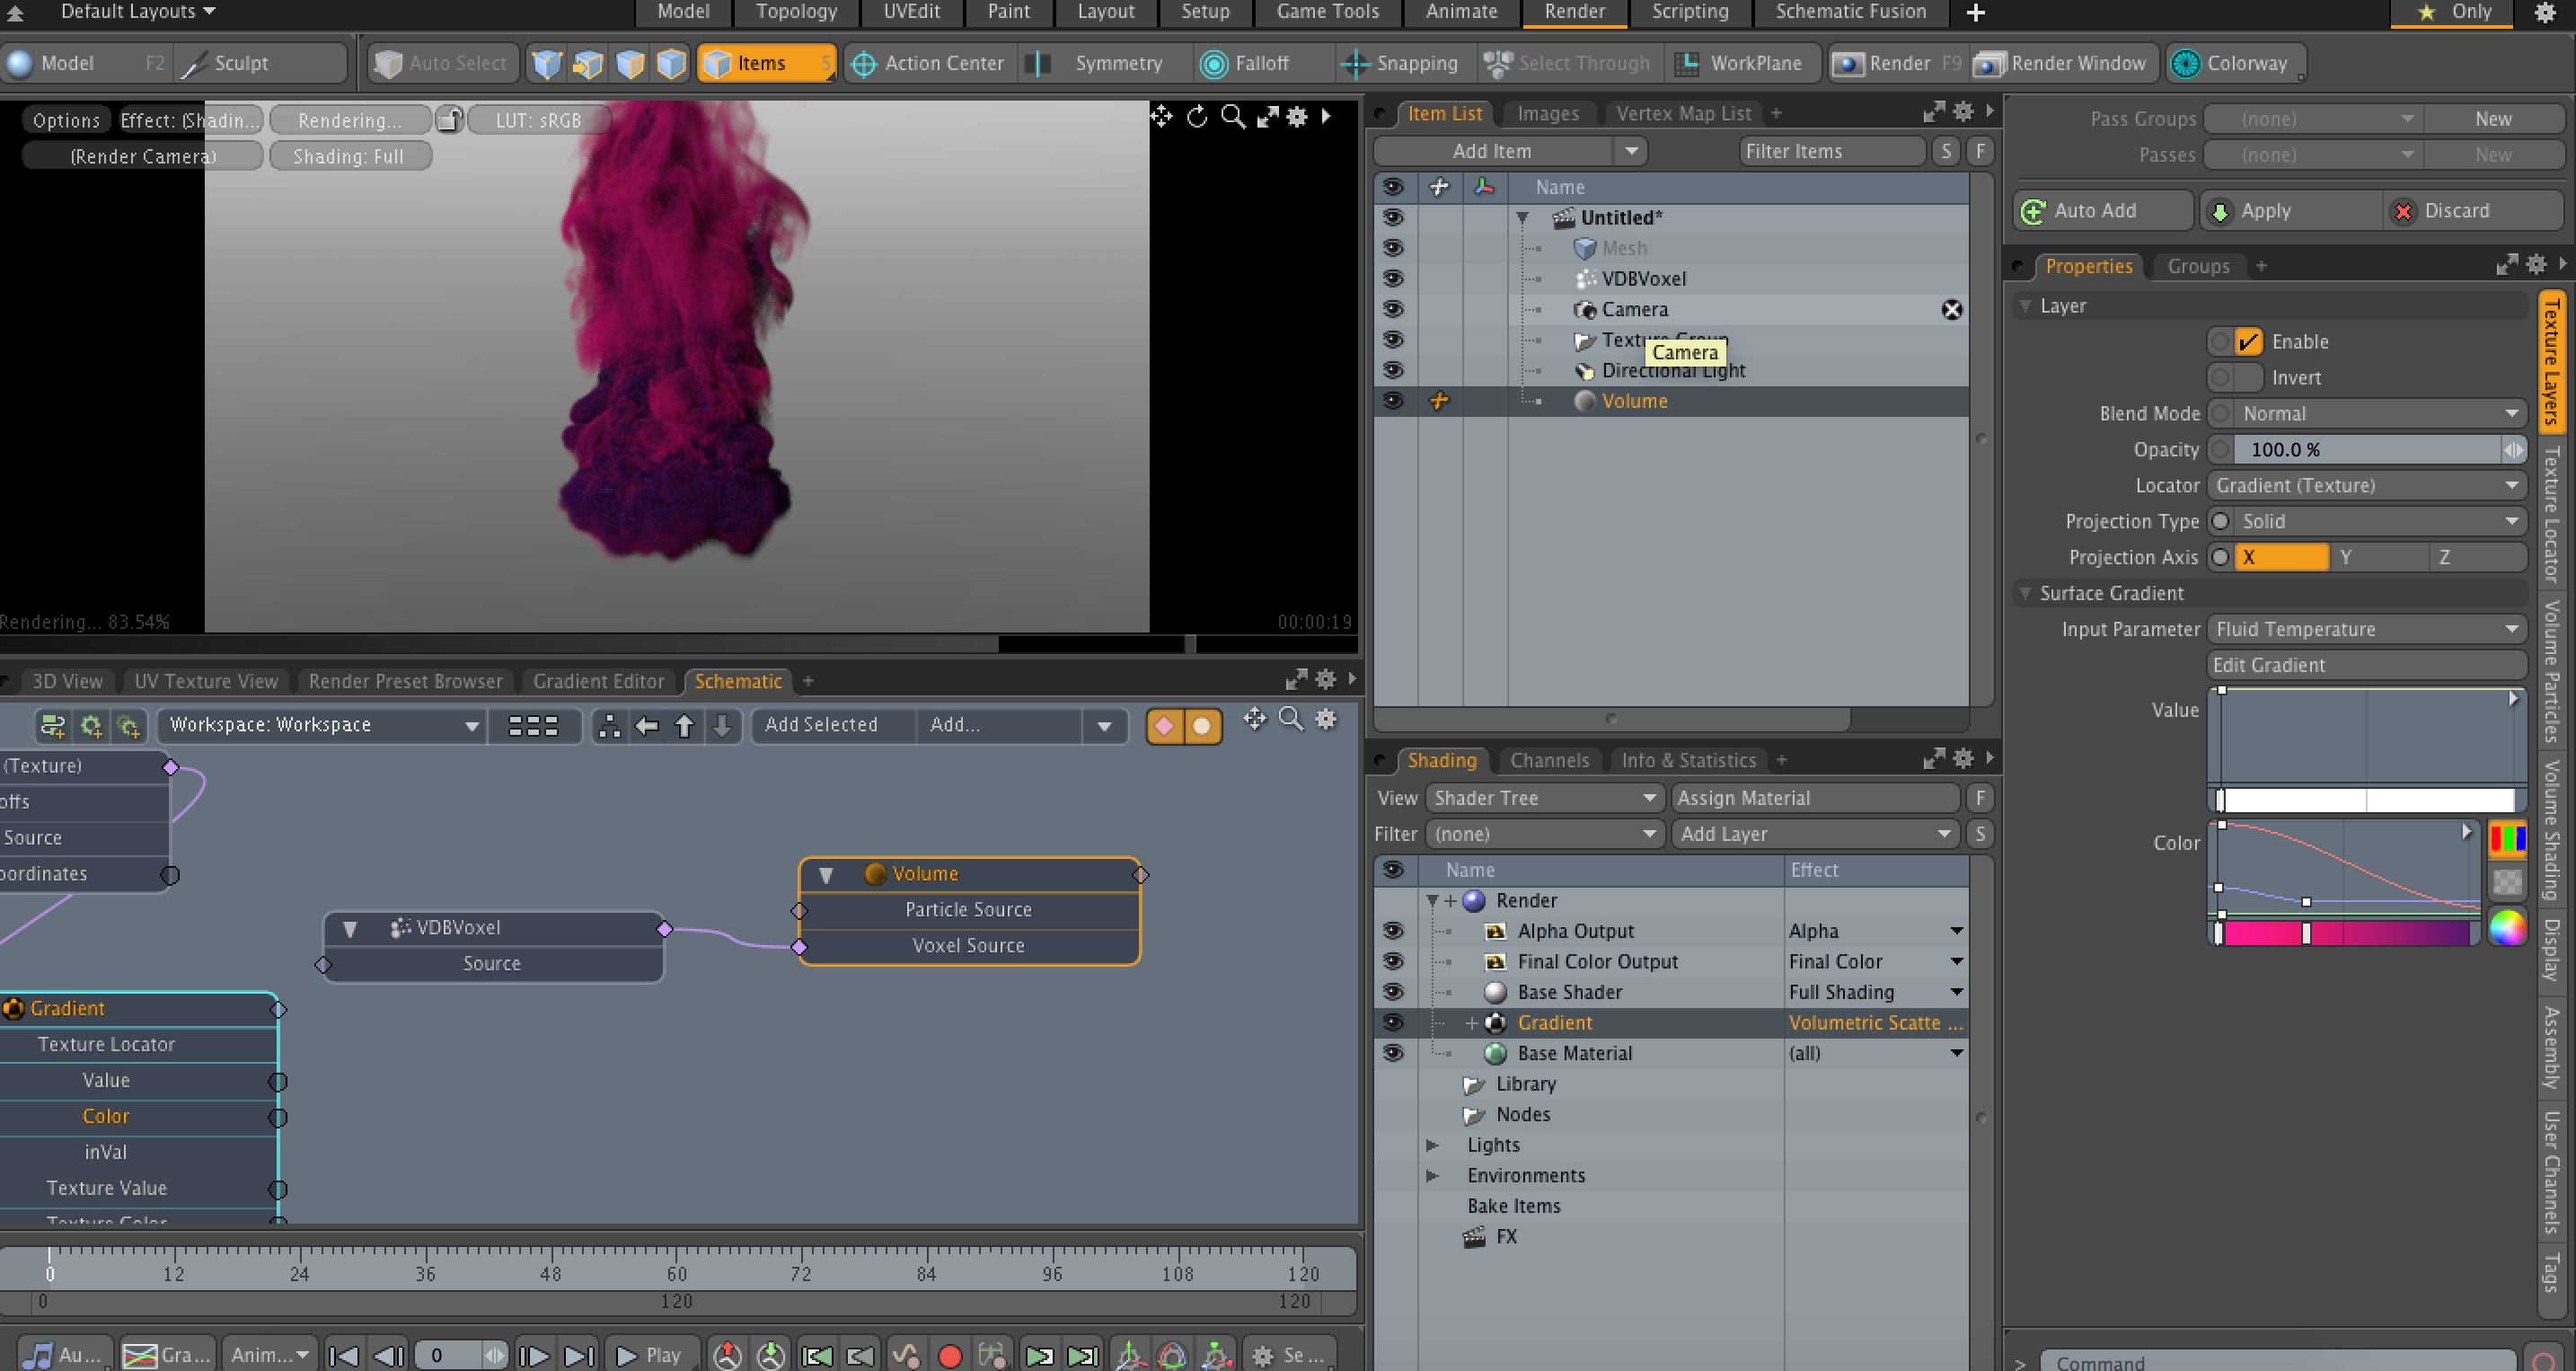Switch to the Channels tab

[1549, 760]
